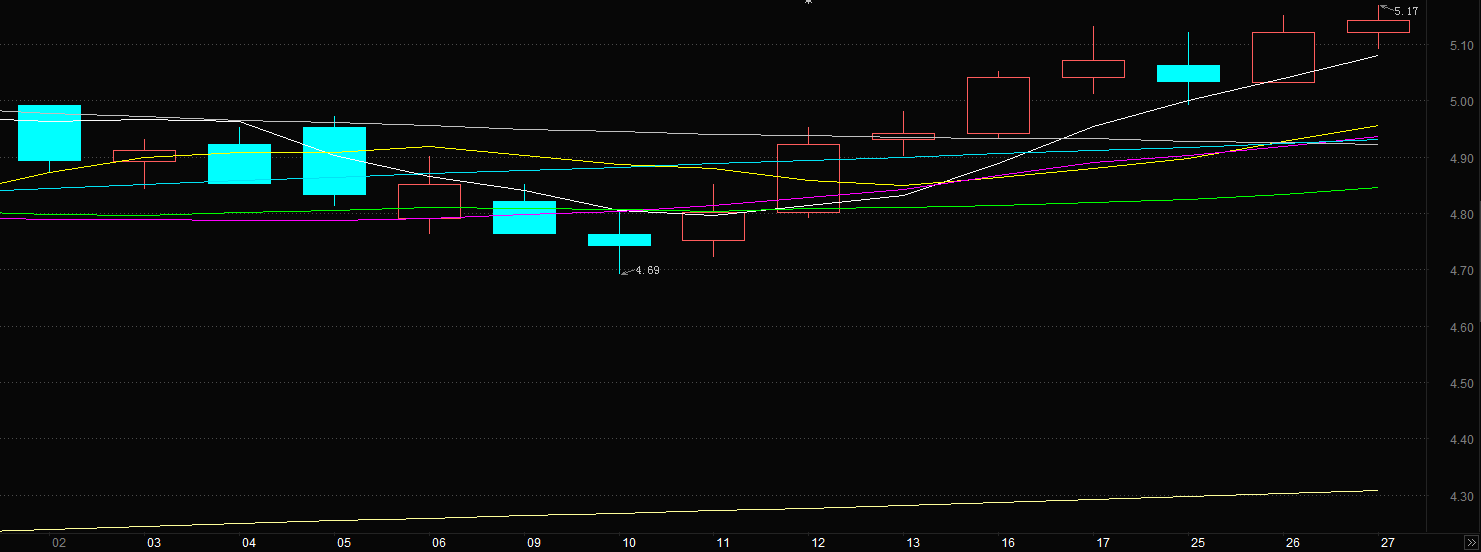
Task: Click the 27 date label on axis
Action: point(1388,543)
